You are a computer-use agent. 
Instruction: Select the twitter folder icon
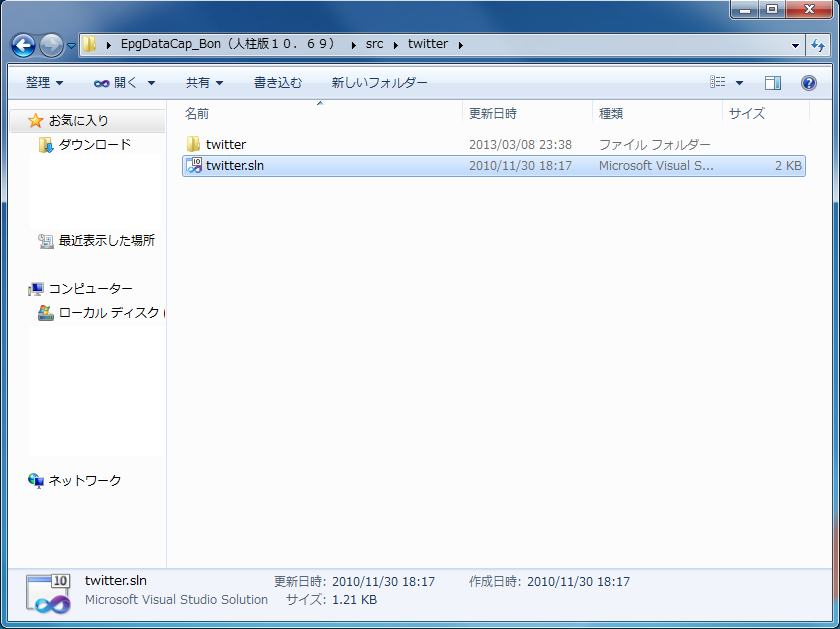193,144
